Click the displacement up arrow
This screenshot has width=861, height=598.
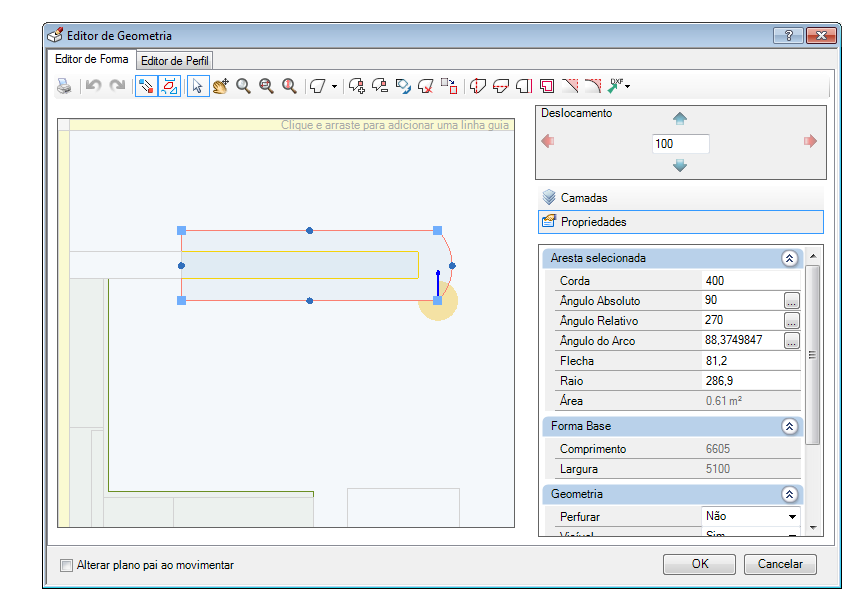[680, 118]
